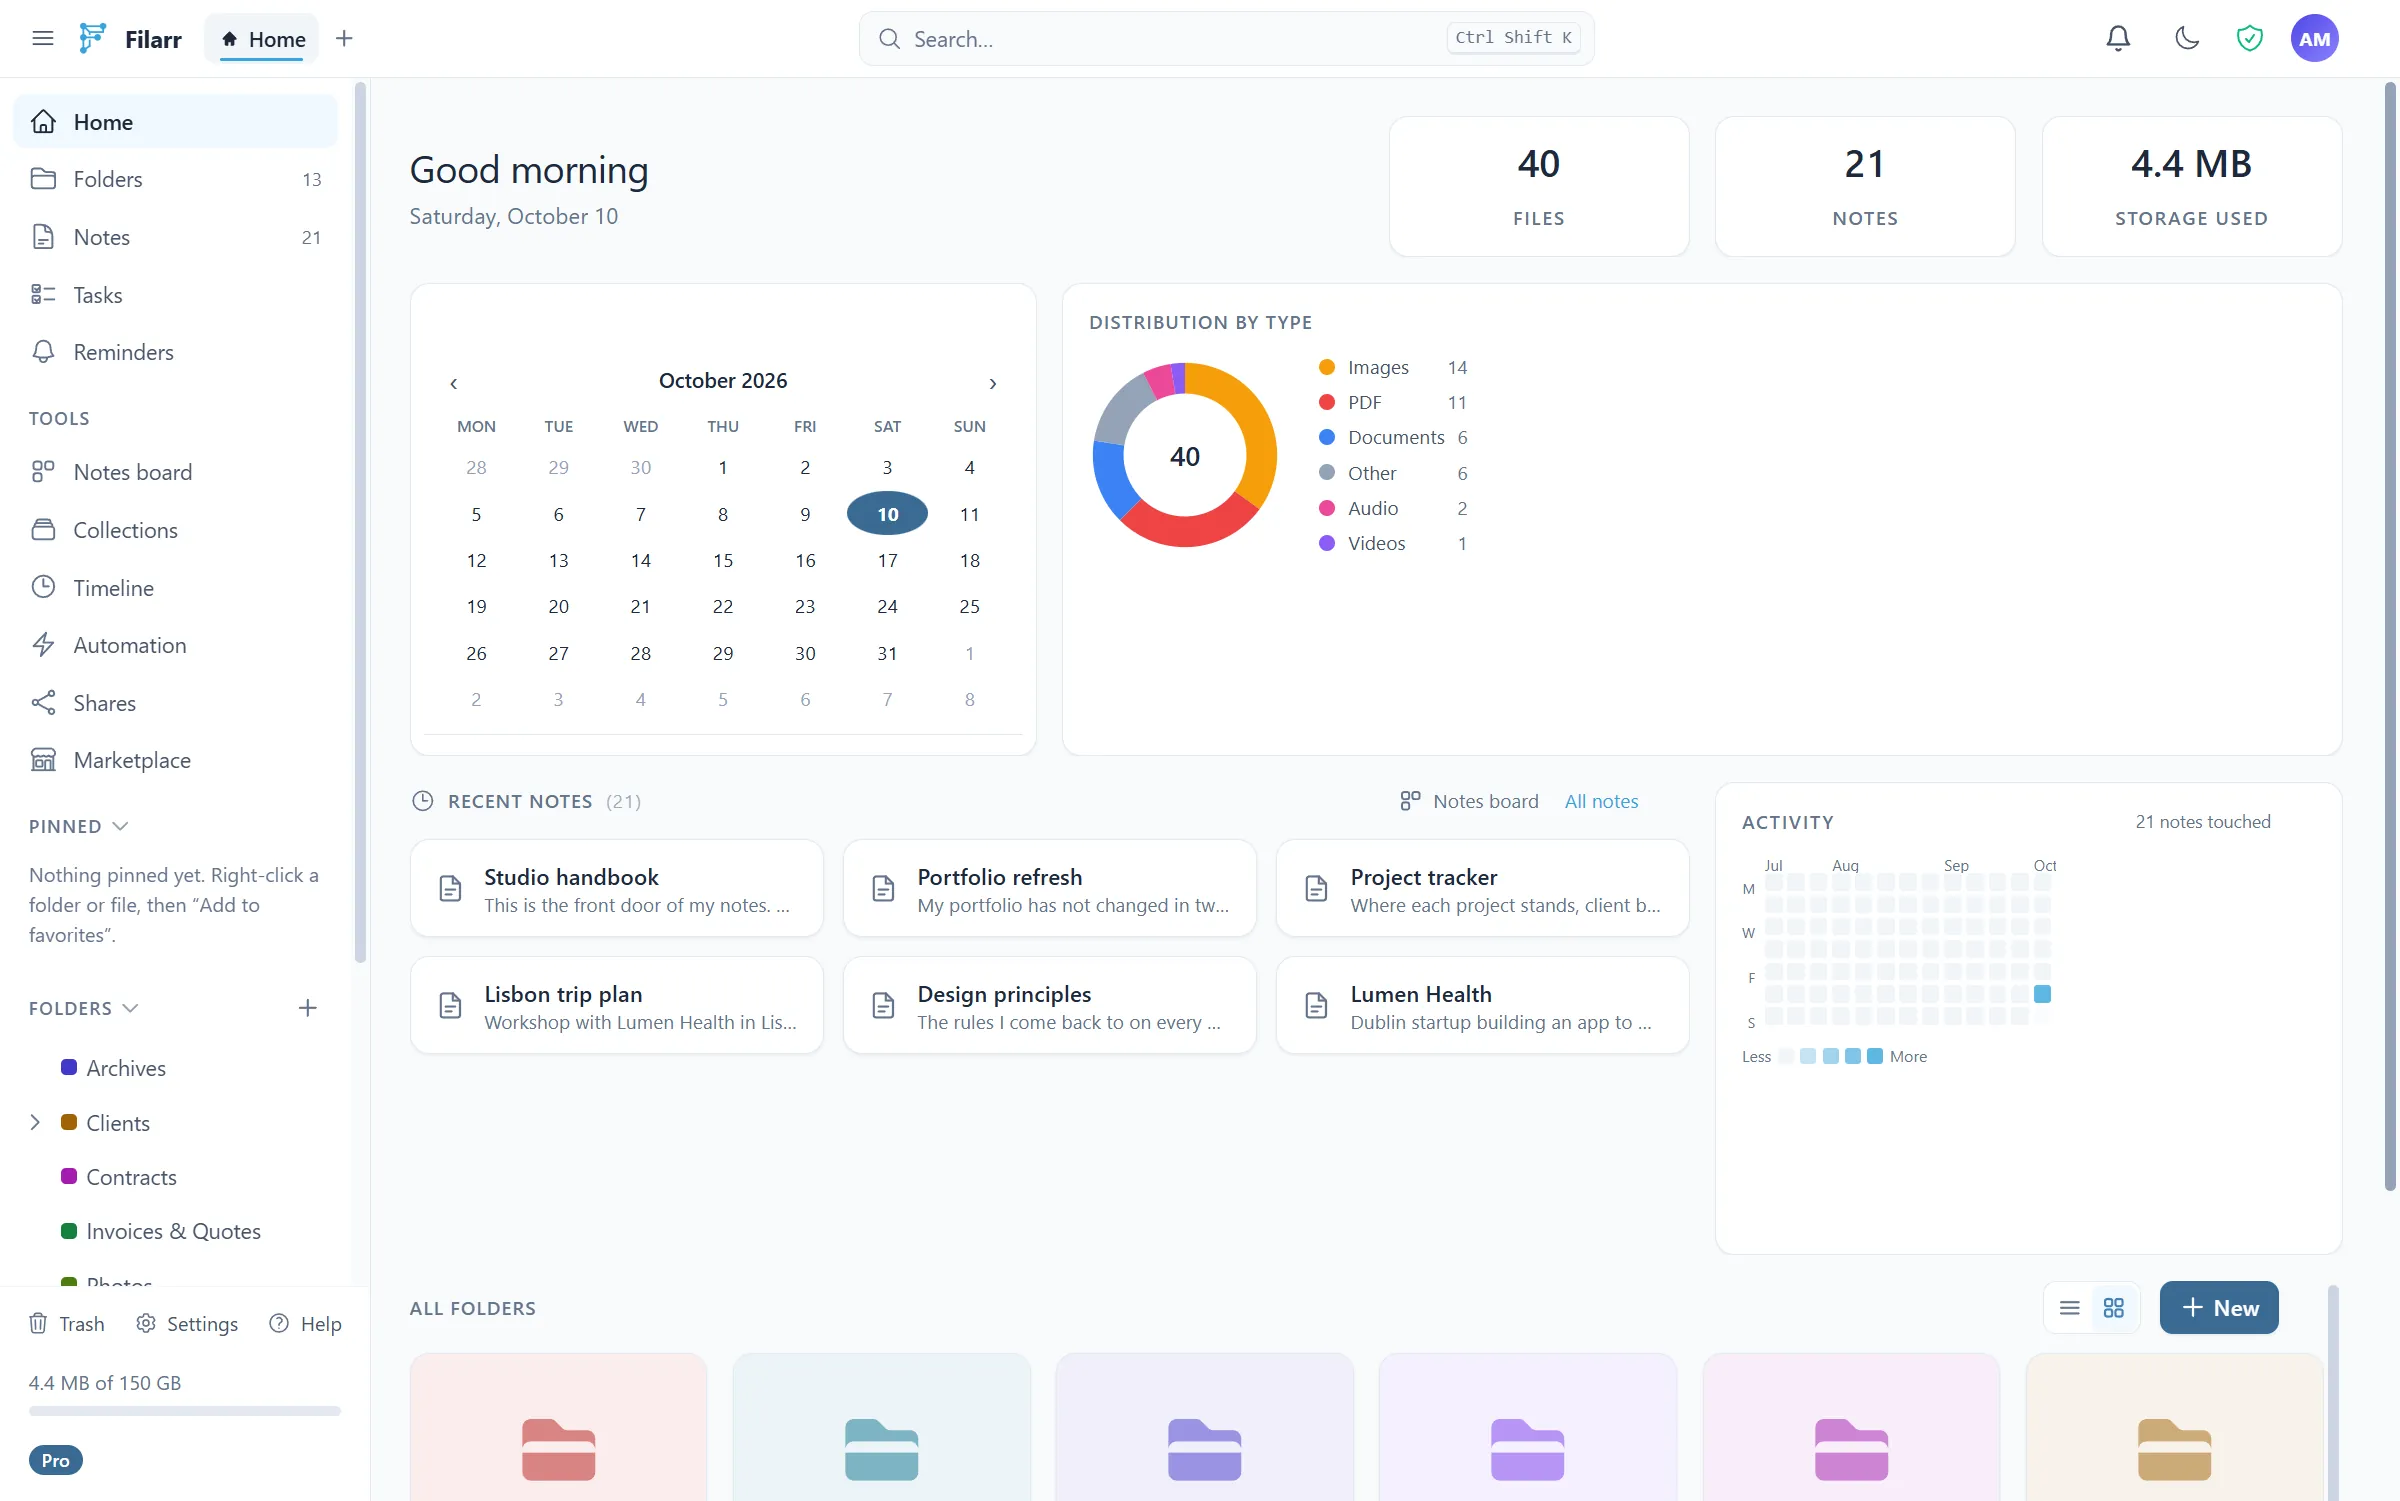The image size is (2400, 1501).
Task: Open Shares in sidebar
Action: tap(176, 703)
